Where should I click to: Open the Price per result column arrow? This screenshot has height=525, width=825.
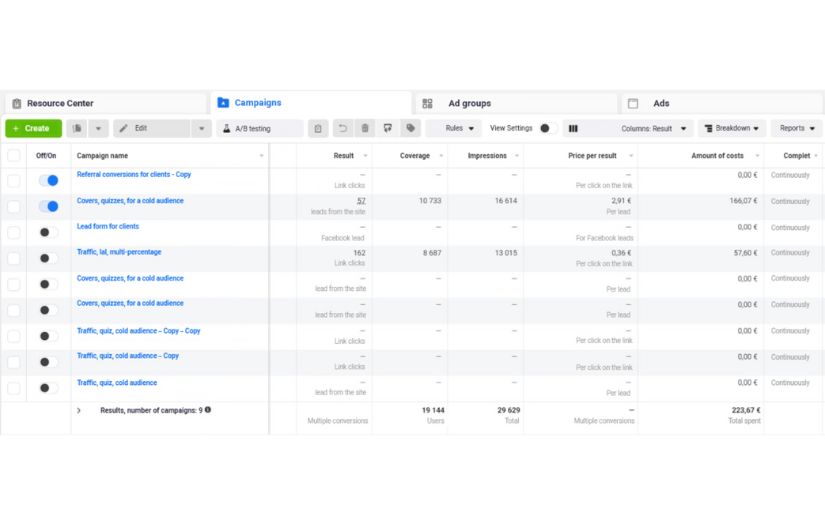tap(631, 156)
